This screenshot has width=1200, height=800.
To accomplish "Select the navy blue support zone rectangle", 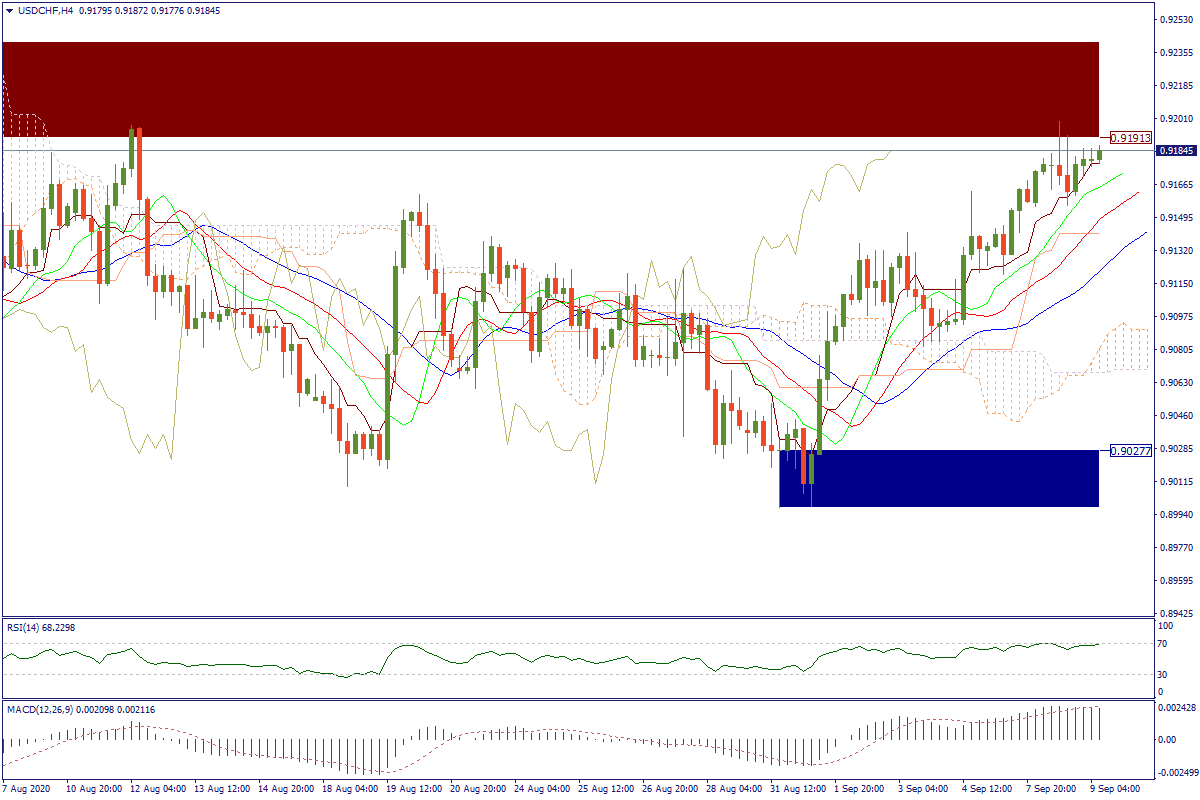I will click(x=938, y=478).
